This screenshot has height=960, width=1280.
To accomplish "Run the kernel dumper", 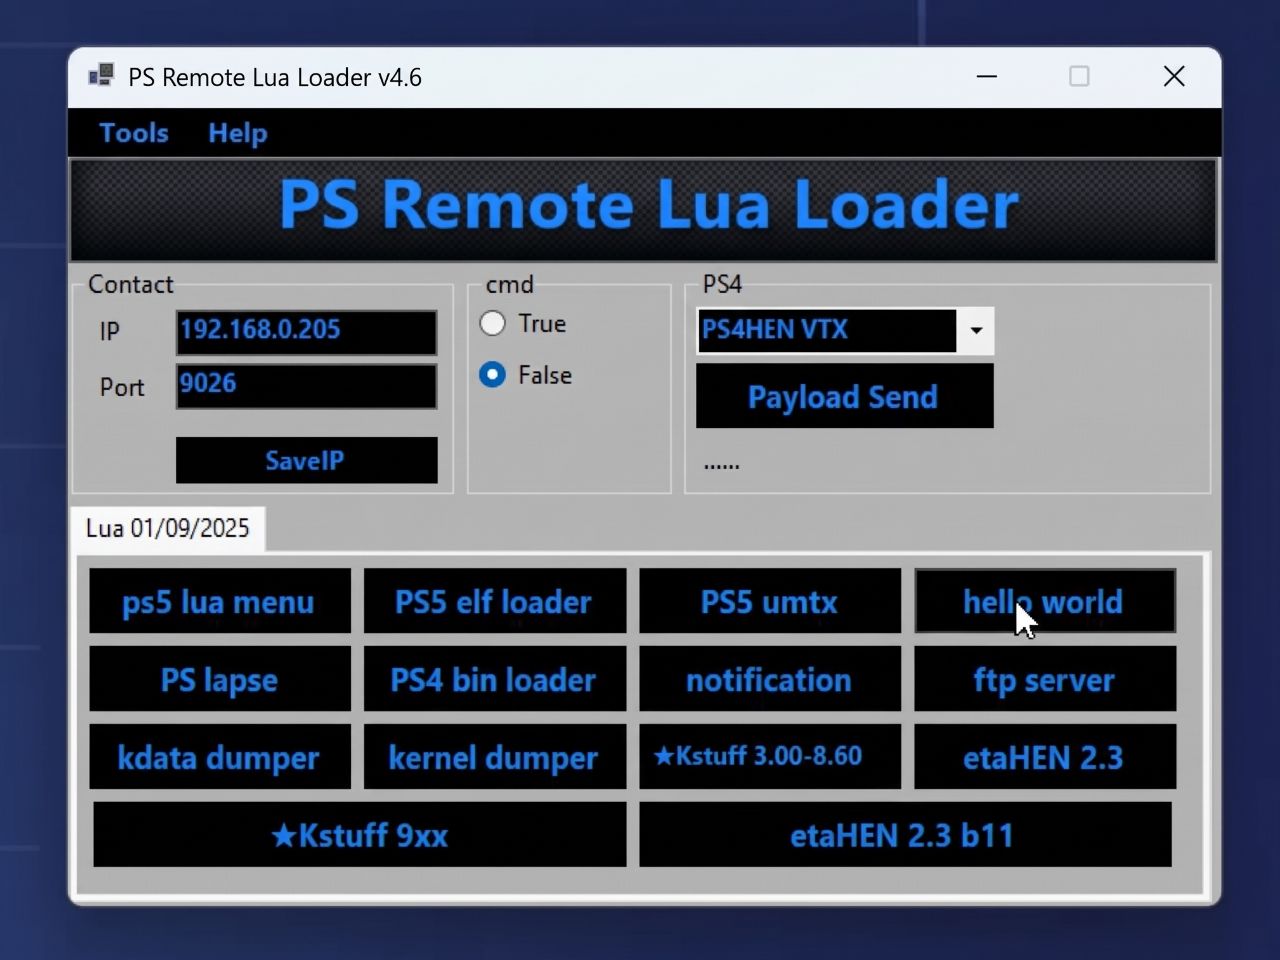I will (x=495, y=757).
